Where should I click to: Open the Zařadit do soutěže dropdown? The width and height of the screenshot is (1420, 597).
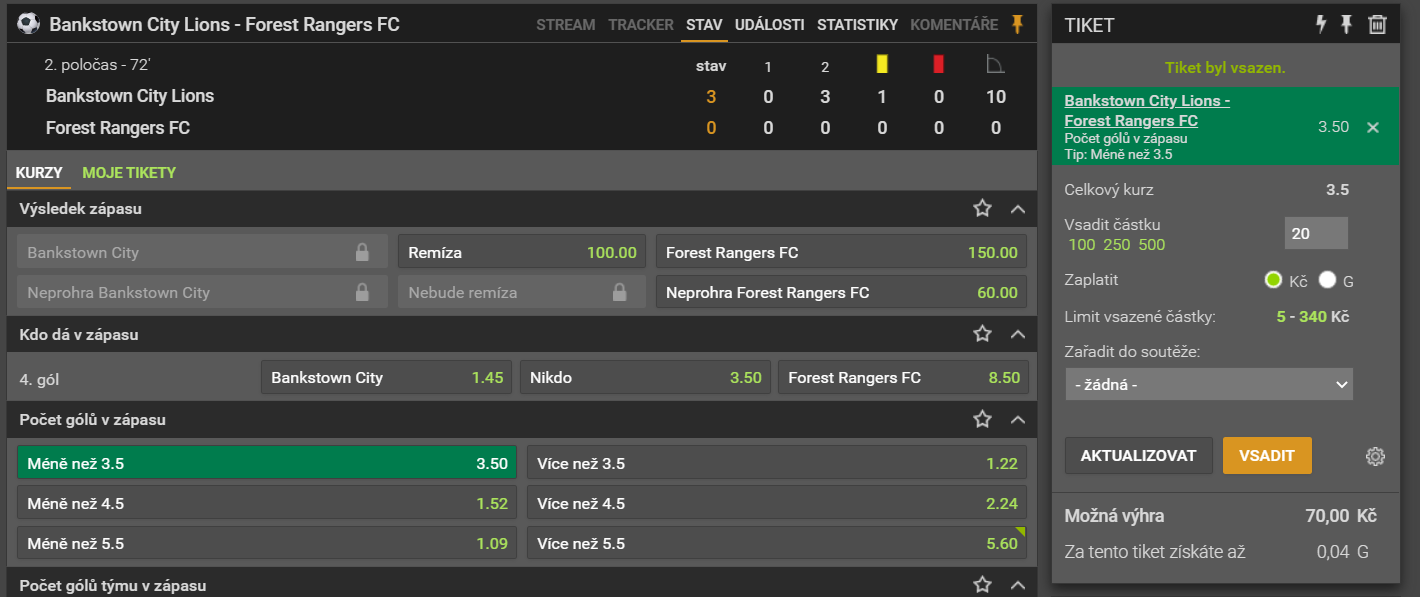tap(1208, 384)
